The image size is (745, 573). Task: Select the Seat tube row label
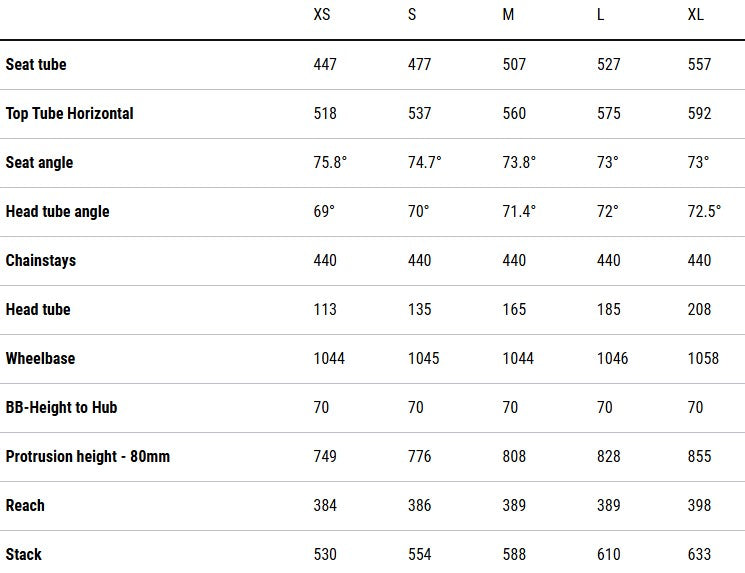[x=36, y=64]
